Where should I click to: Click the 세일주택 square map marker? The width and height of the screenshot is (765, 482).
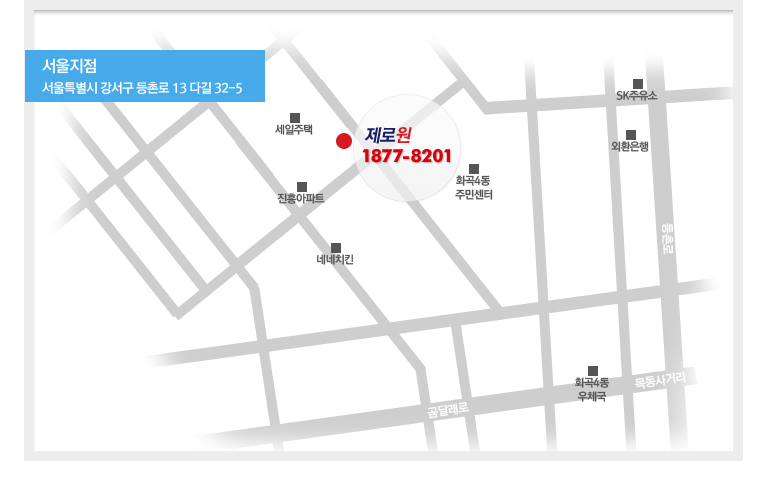pyautogui.click(x=294, y=117)
